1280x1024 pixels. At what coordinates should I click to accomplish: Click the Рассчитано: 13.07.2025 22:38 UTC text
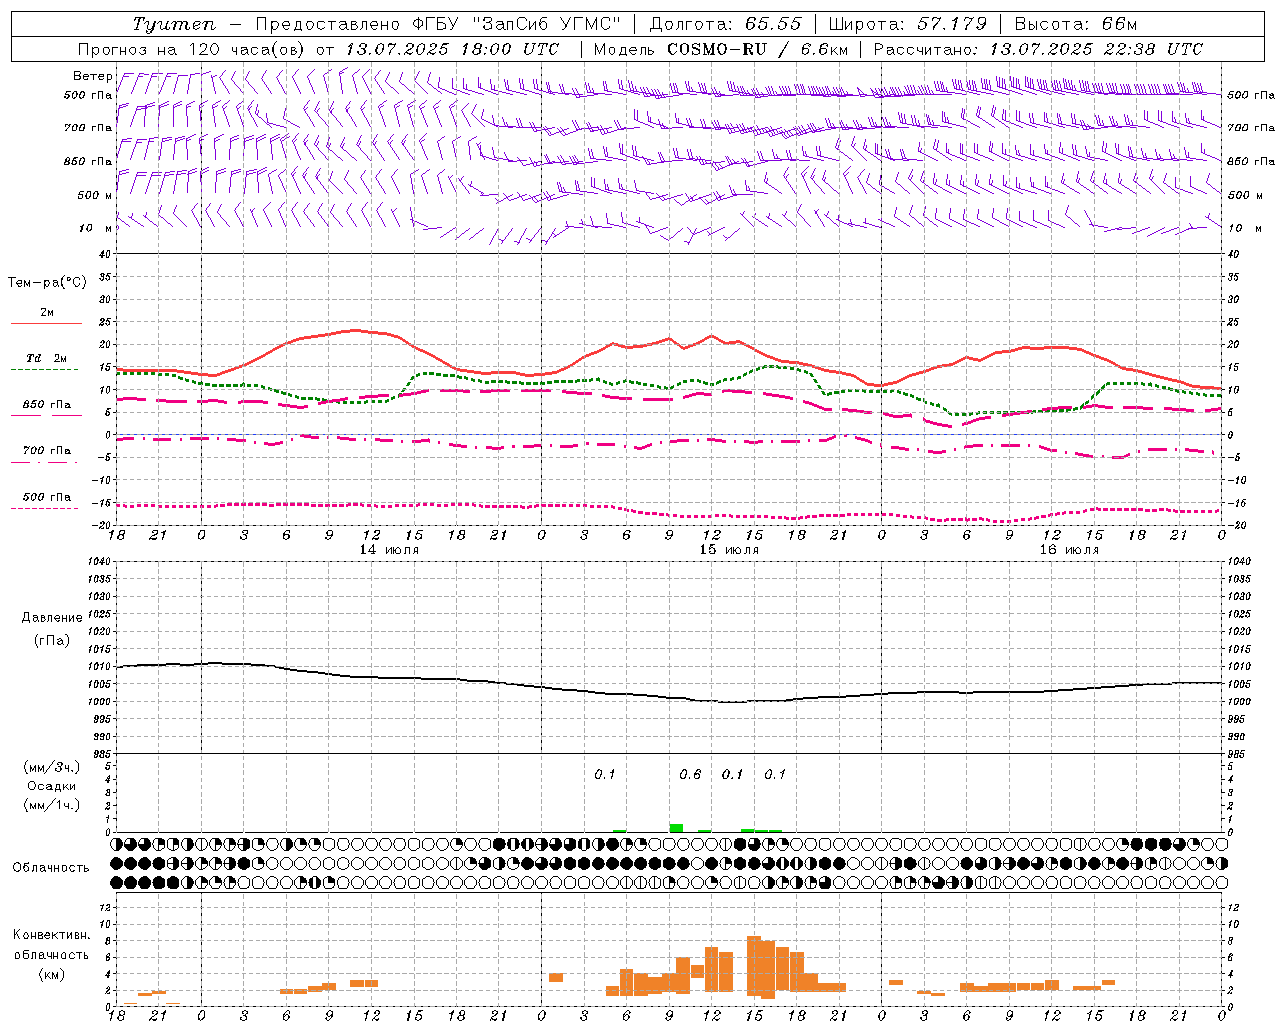pos(1038,49)
